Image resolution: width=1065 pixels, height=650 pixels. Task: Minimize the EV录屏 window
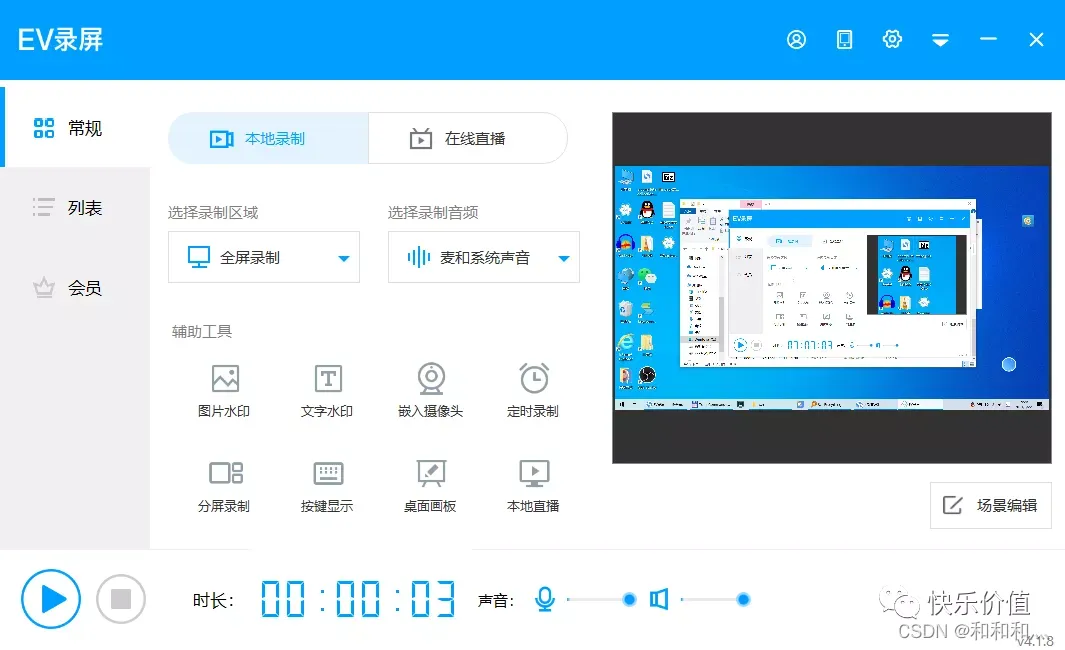(x=988, y=39)
